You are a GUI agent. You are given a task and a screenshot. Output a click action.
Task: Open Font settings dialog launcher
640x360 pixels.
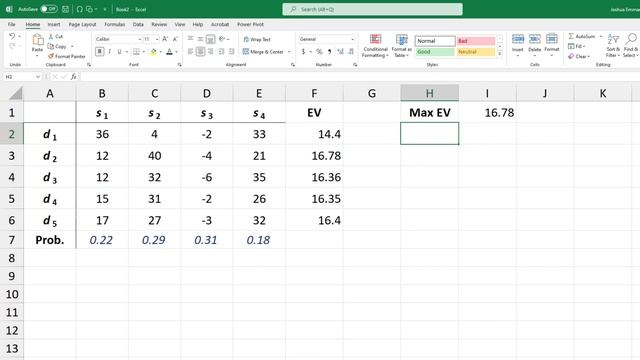pyautogui.click(x=180, y=64)
